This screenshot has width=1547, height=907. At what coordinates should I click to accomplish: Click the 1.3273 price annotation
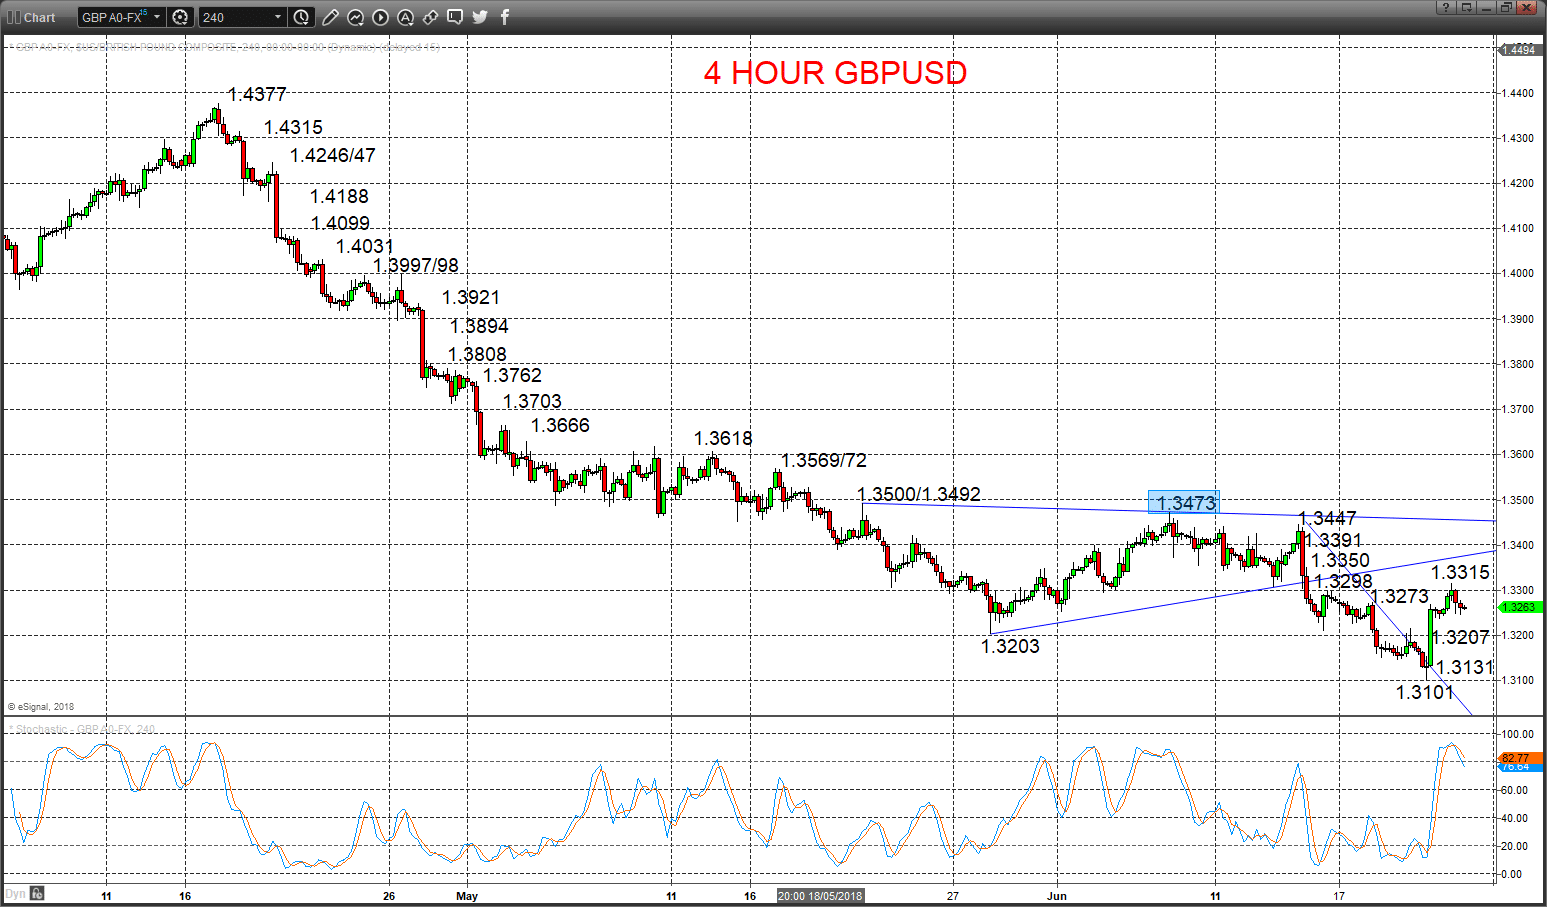1399,596
